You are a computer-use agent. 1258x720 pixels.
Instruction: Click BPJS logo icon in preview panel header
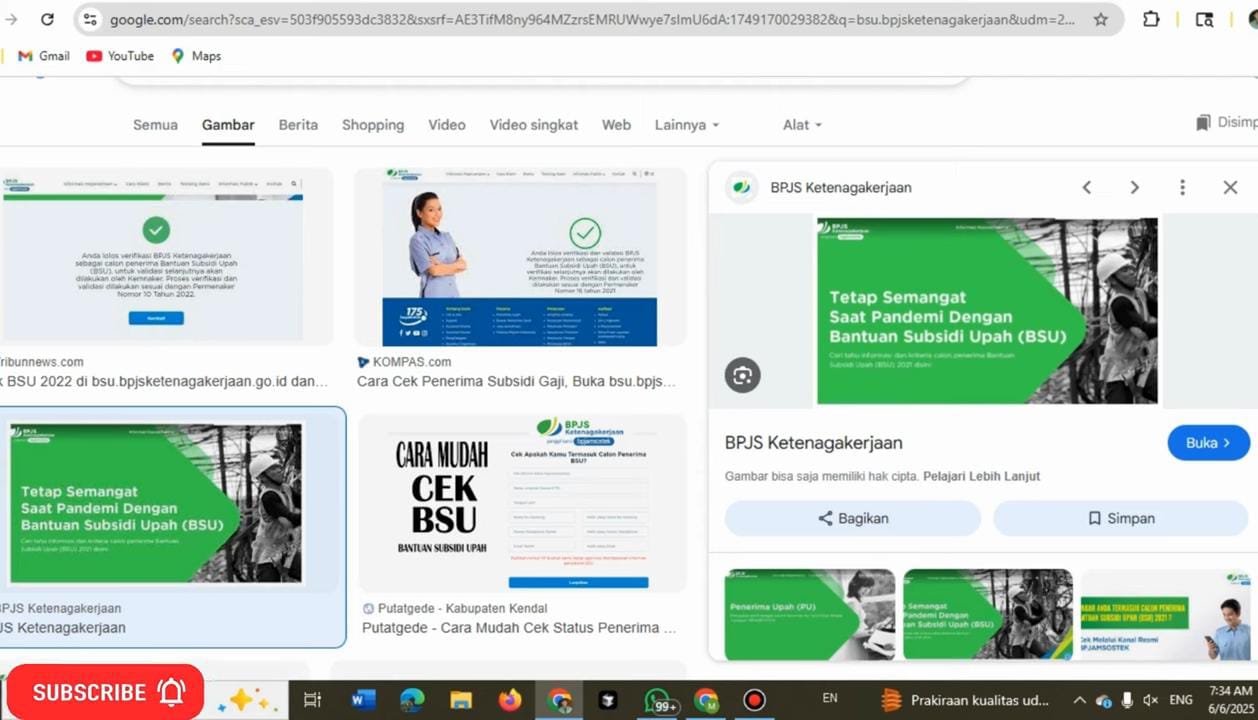(x=741, y=187)
